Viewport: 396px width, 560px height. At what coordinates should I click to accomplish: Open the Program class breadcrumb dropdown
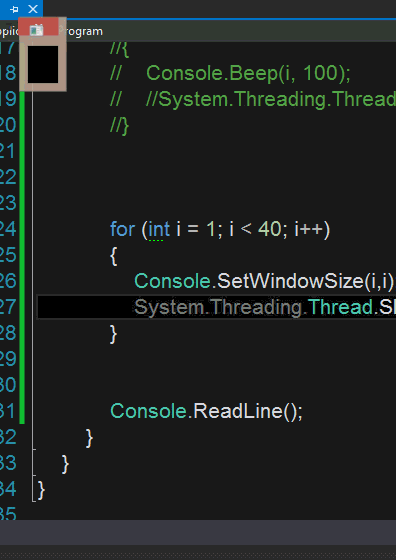[82, 31]
